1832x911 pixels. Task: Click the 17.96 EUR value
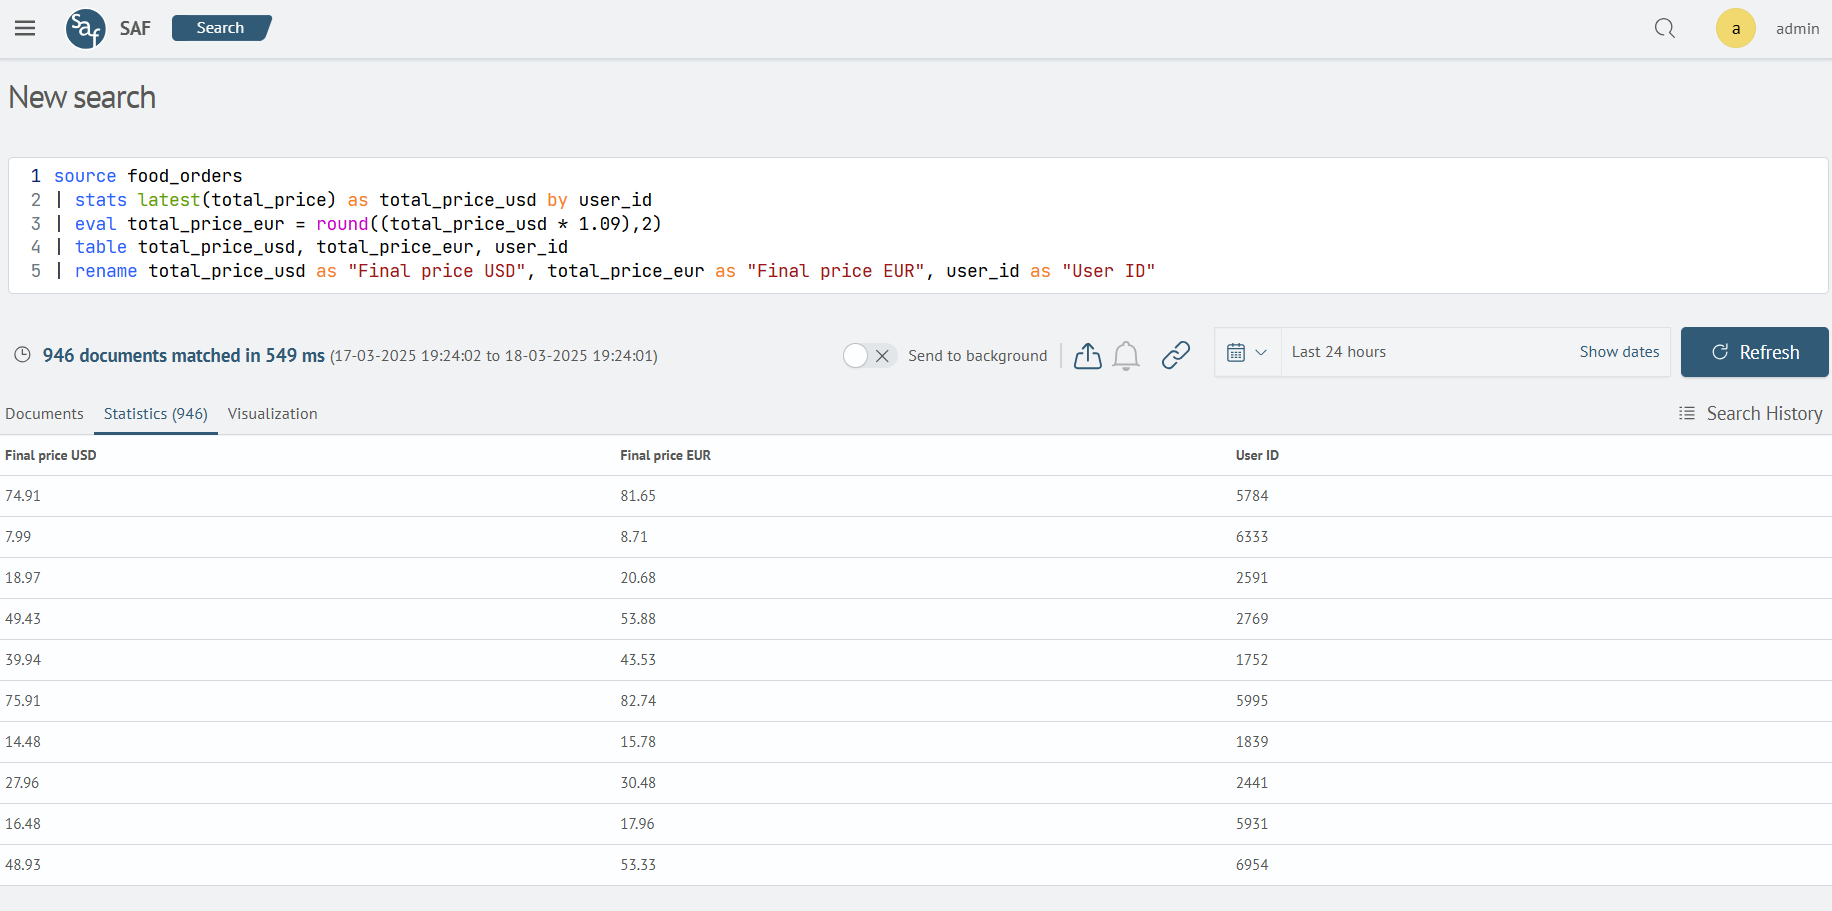(x=637, y=824)
